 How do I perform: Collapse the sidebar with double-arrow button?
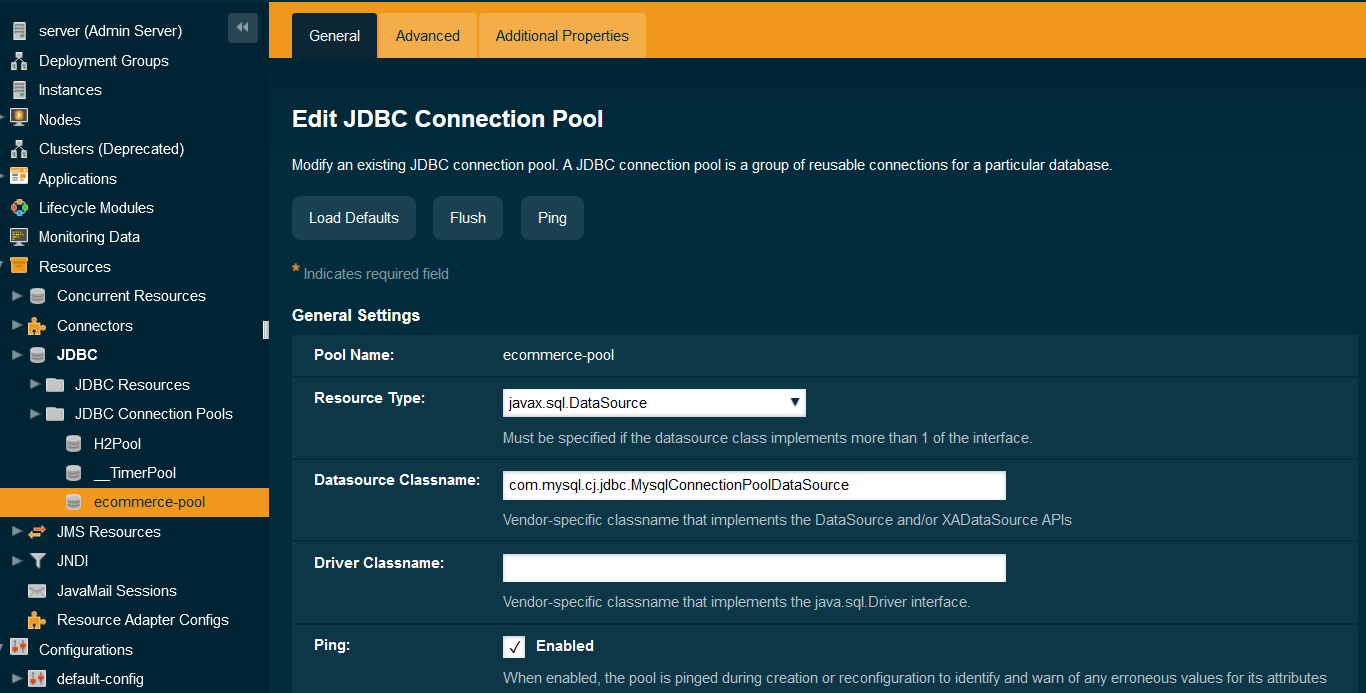pyautogui.click(x=243, y=28)
